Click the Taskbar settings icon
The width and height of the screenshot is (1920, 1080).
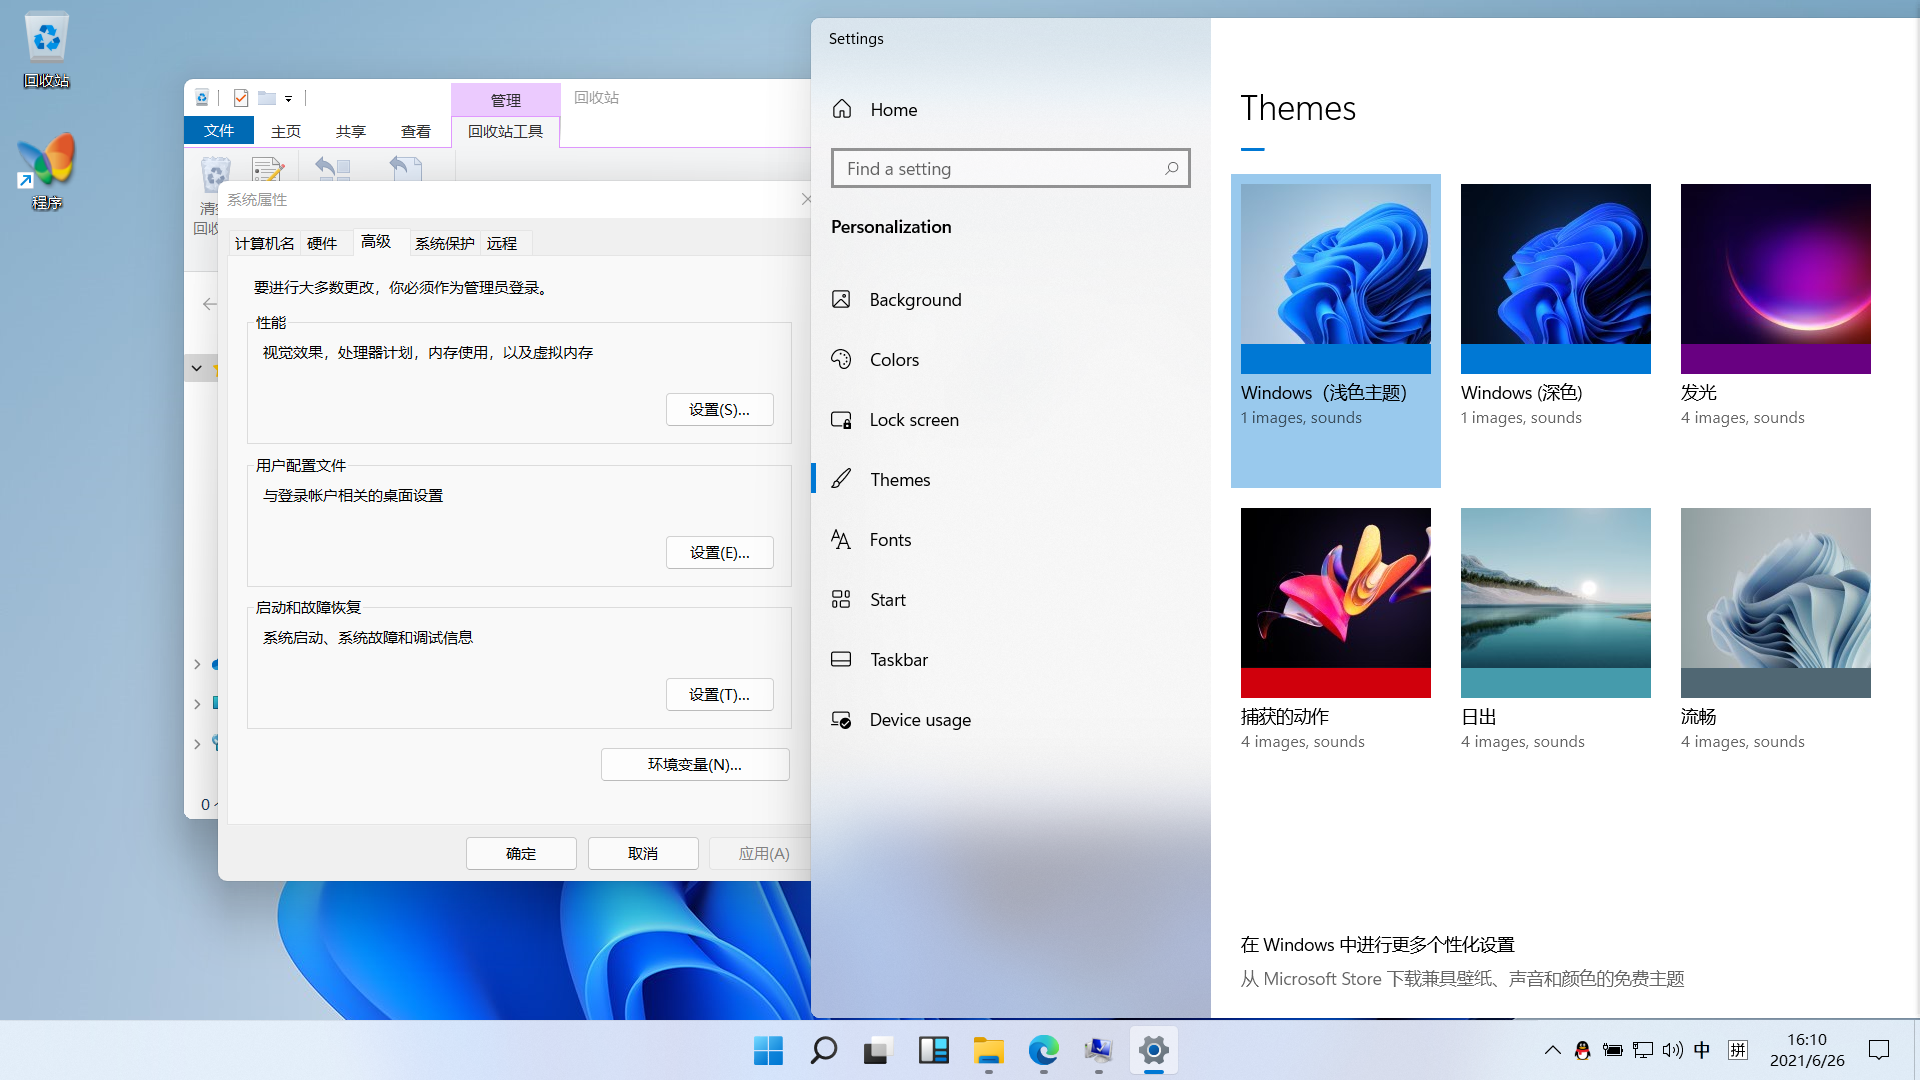(x=841, y=660)
